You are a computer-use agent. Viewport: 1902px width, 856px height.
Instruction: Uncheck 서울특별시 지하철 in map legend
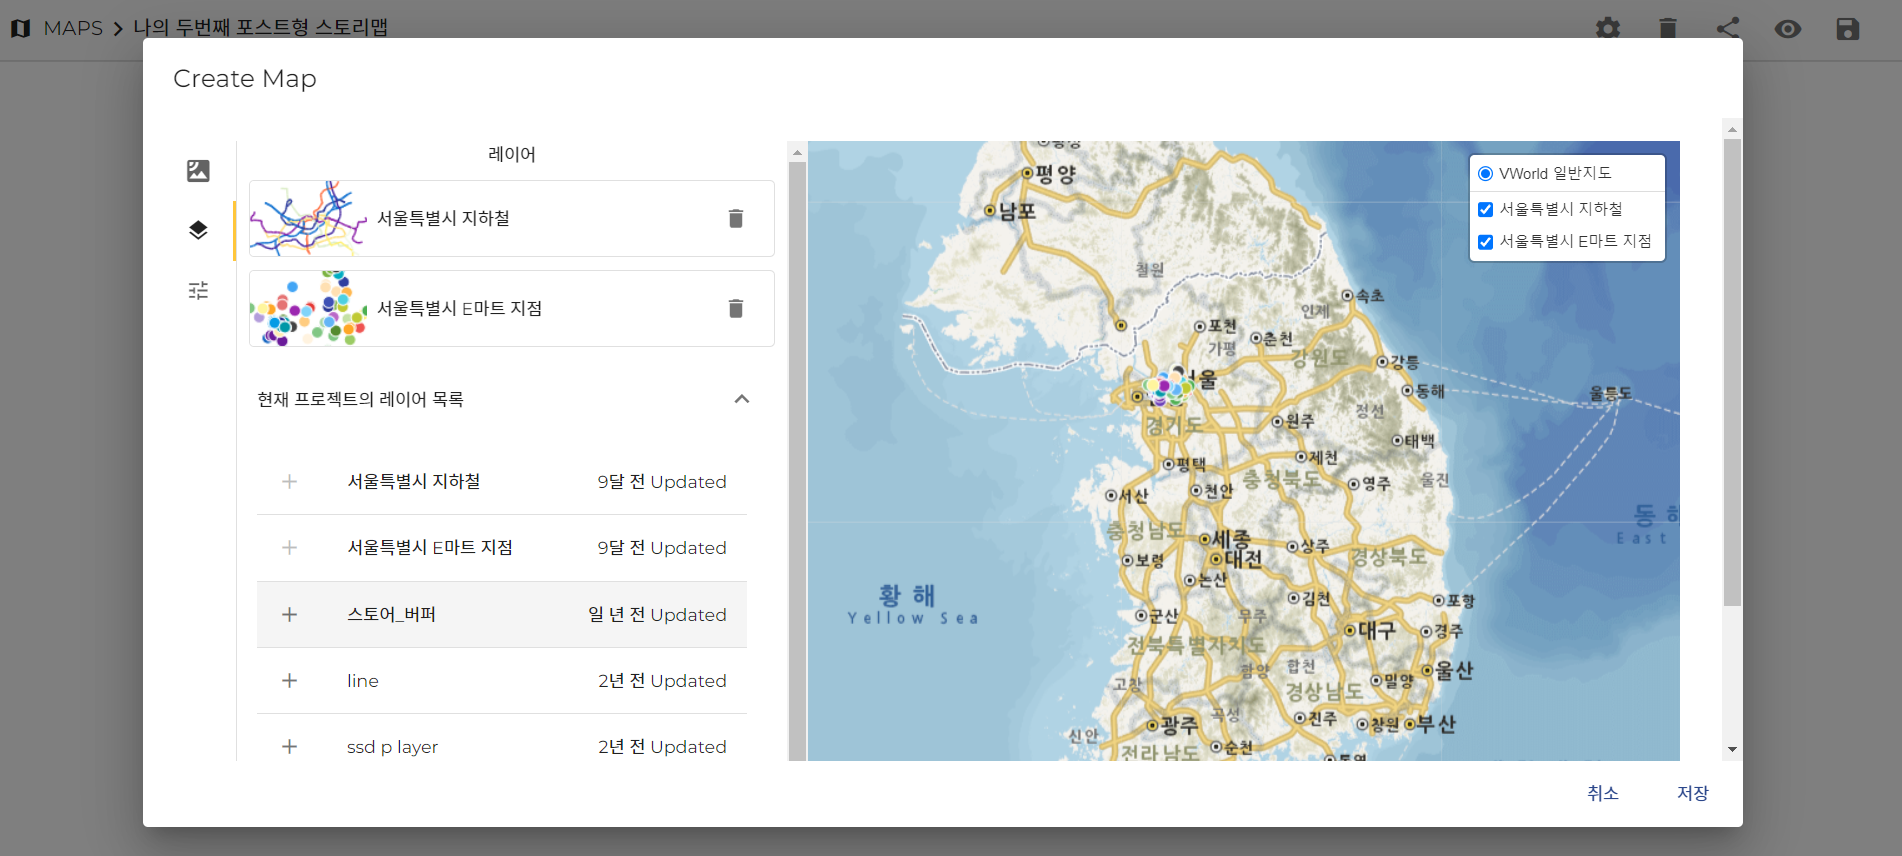point(1485,210)
